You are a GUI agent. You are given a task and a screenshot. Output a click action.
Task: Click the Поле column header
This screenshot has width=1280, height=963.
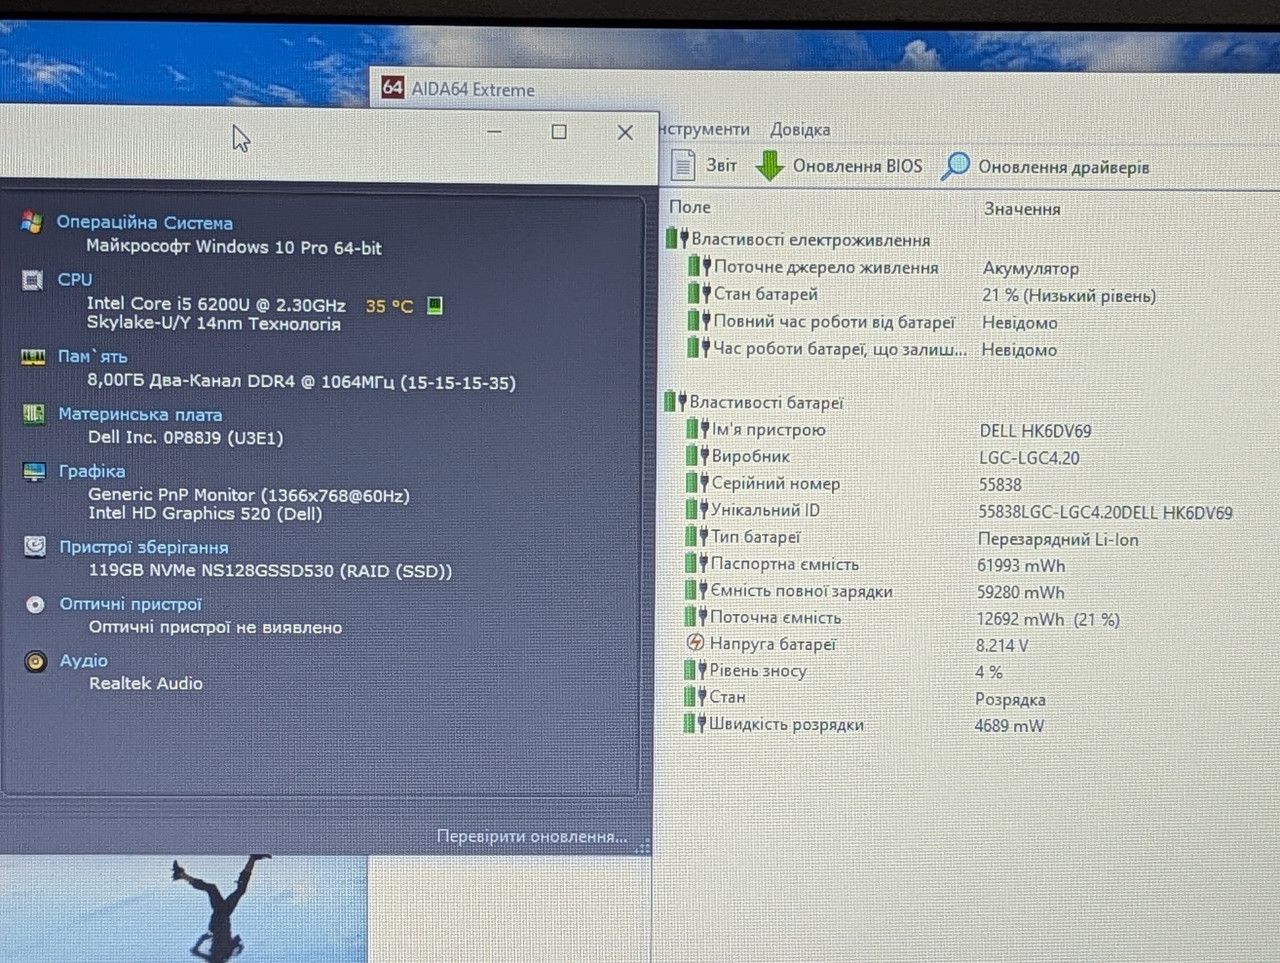(x=690, y=207)
